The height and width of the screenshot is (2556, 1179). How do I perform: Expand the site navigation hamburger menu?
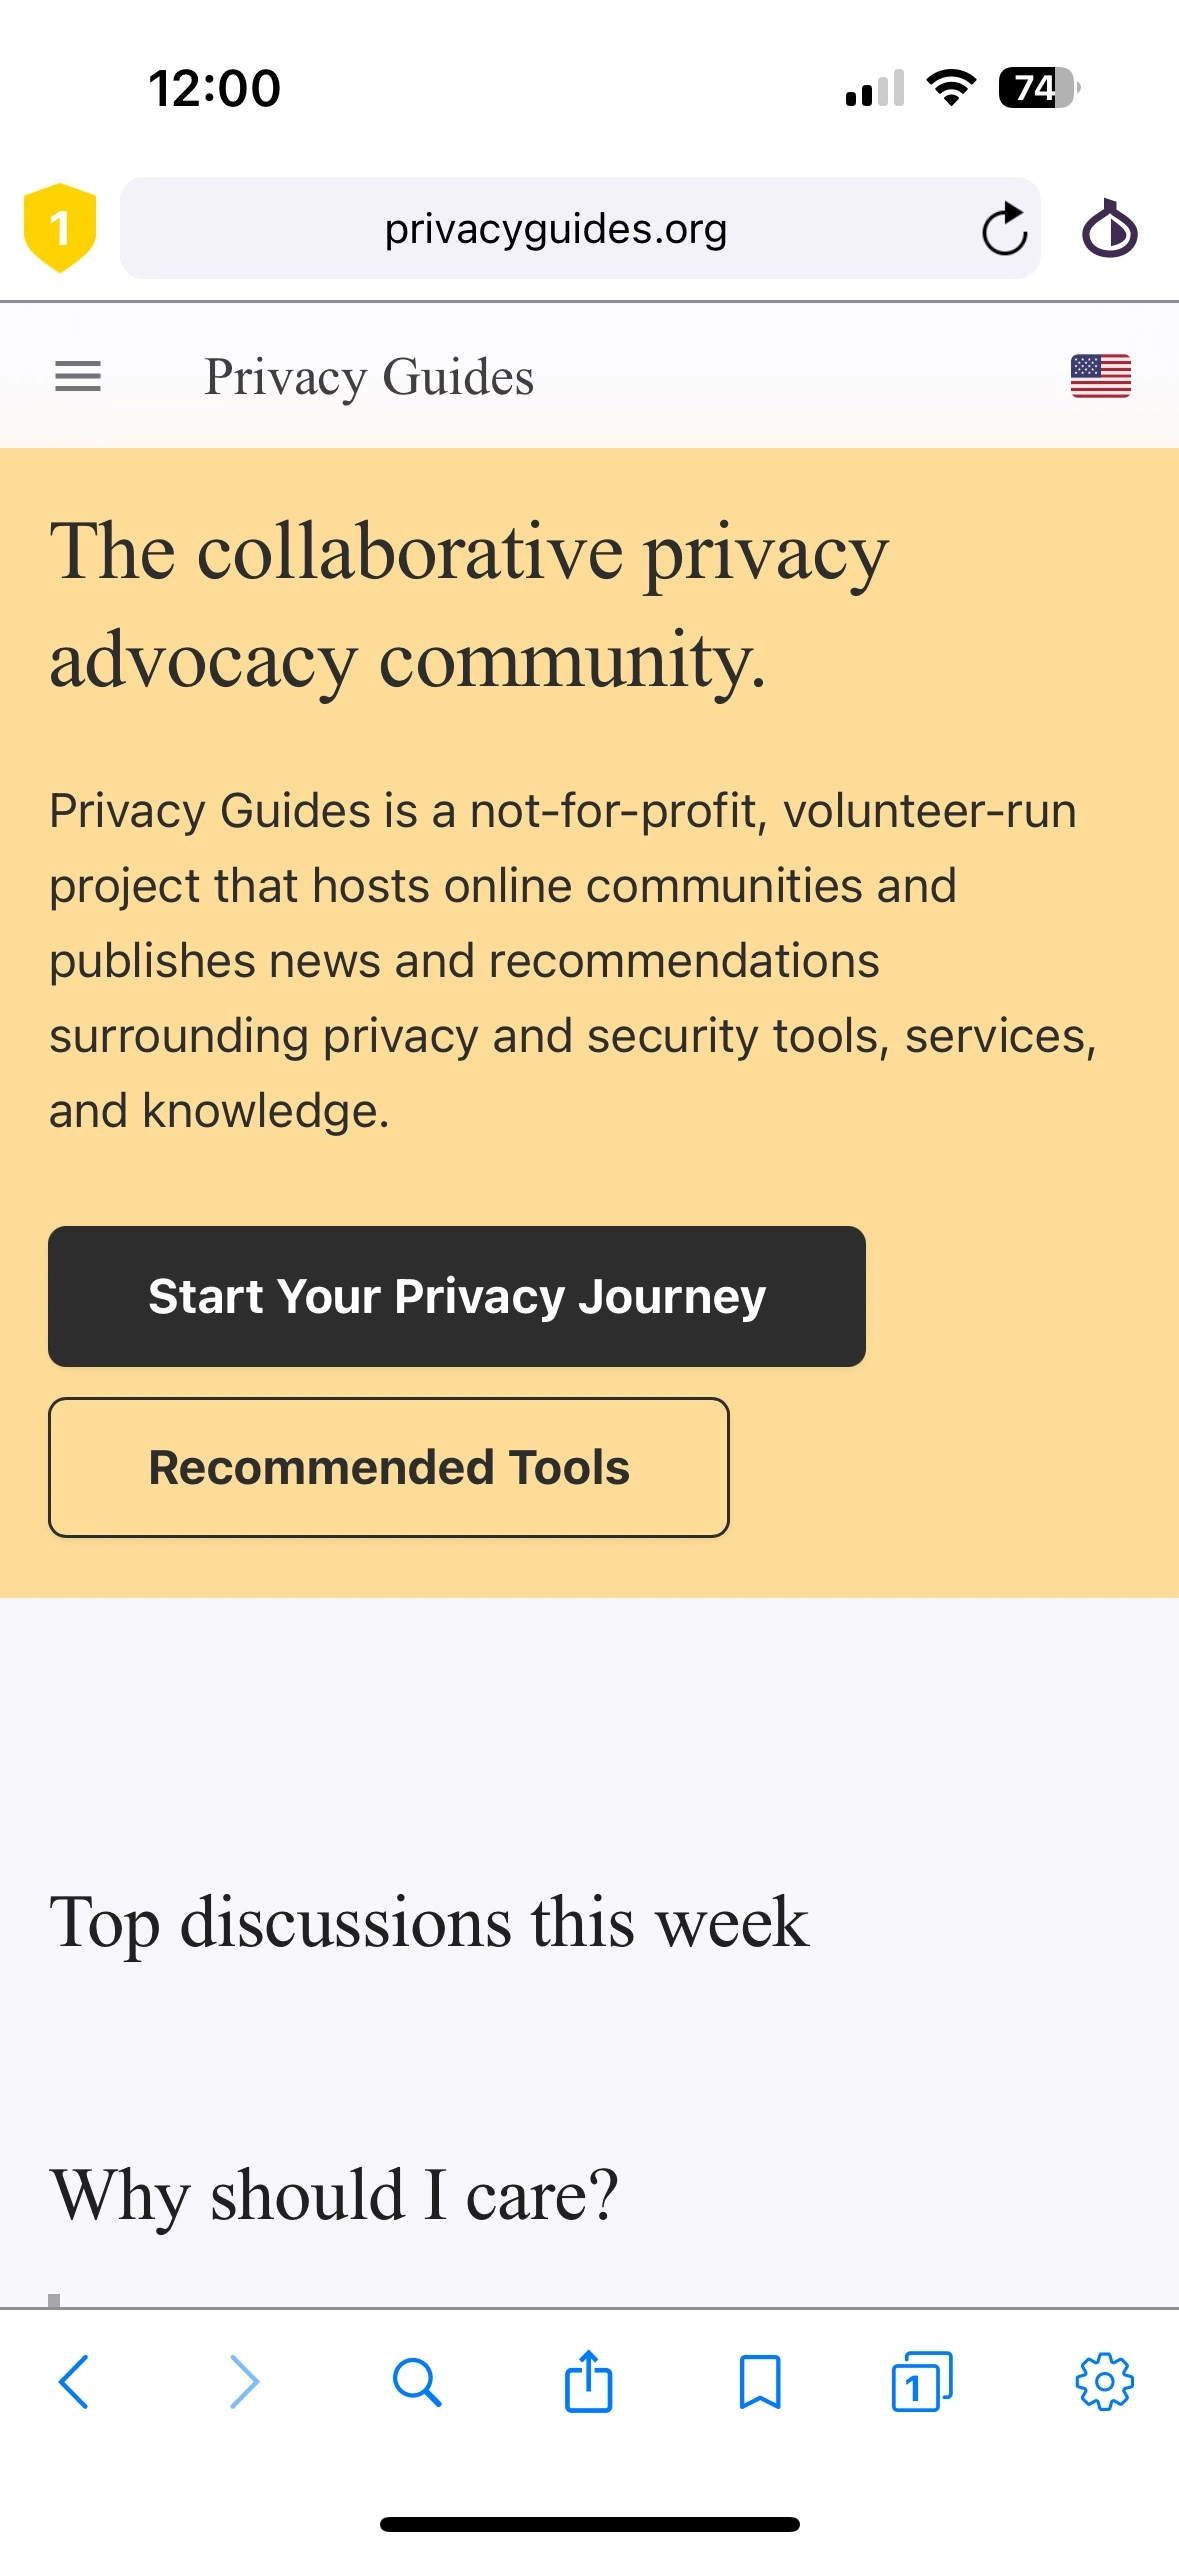tap(77, 376)
